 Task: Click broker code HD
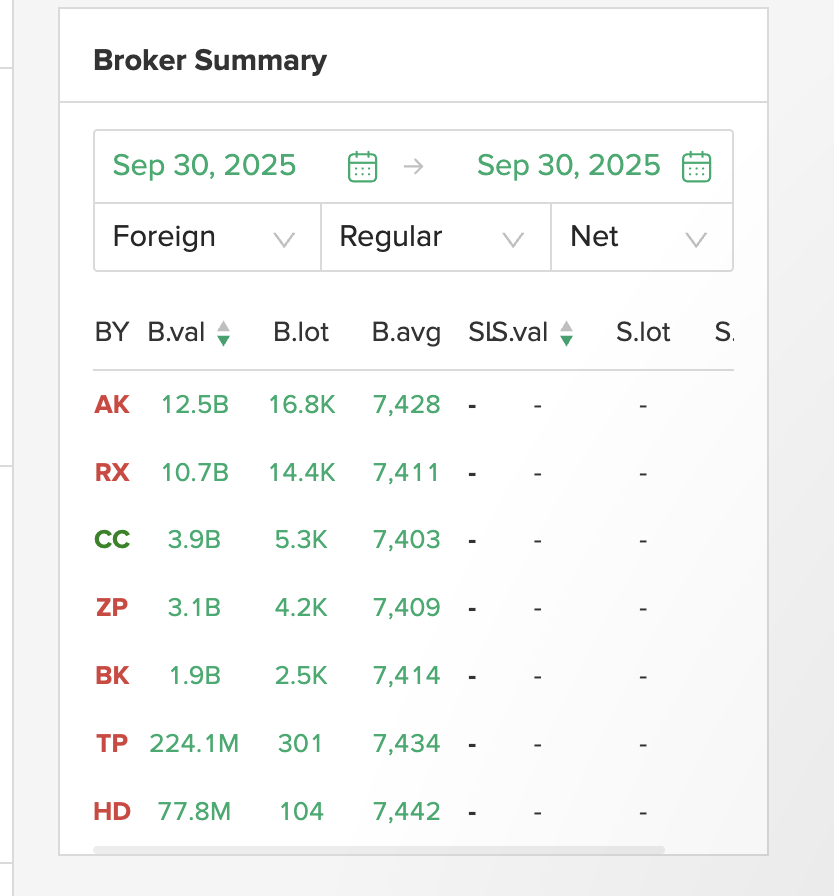[x=112, y=811]
